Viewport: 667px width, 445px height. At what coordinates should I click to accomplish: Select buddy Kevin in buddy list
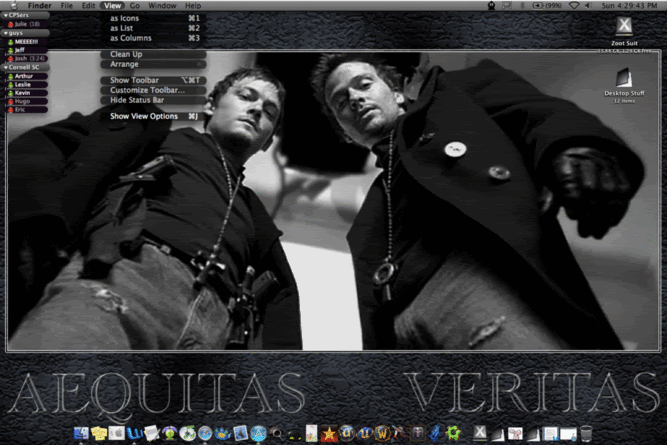(23, 93)
